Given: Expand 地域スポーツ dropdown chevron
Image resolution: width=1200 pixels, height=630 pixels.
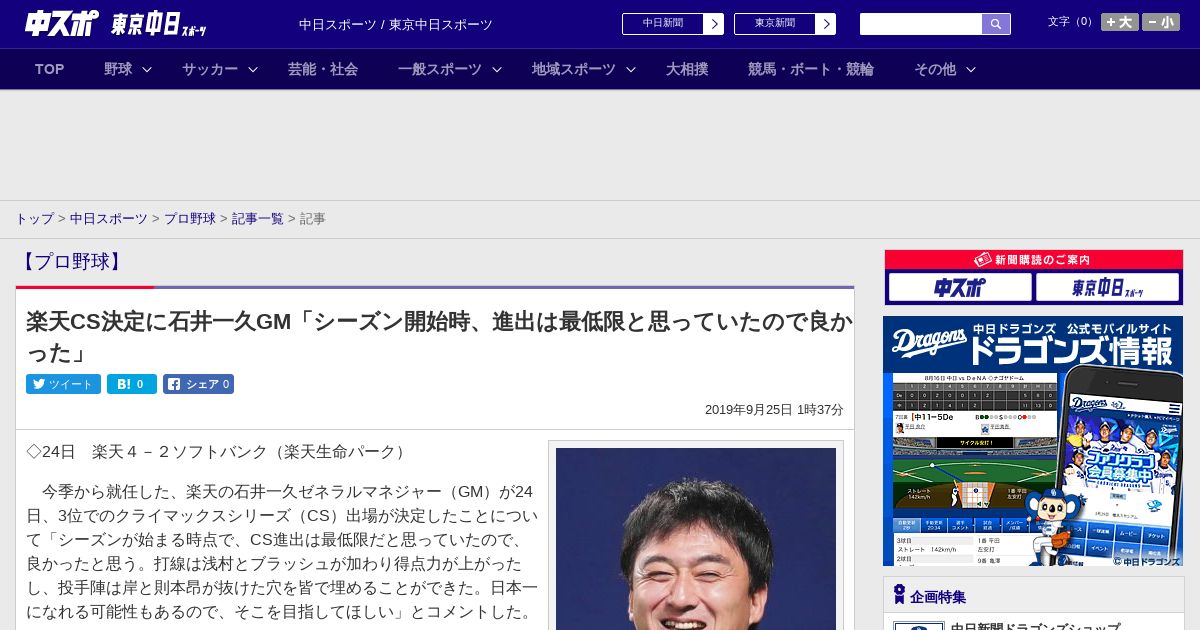Looking at the screenshot, I should [631, 69].
